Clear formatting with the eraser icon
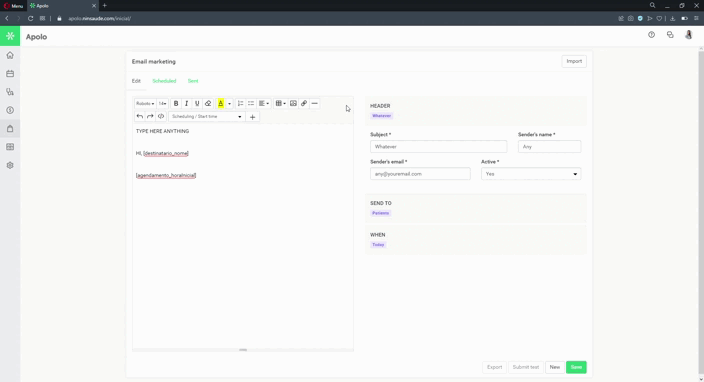The image size is (704, 382). (208, 104)
